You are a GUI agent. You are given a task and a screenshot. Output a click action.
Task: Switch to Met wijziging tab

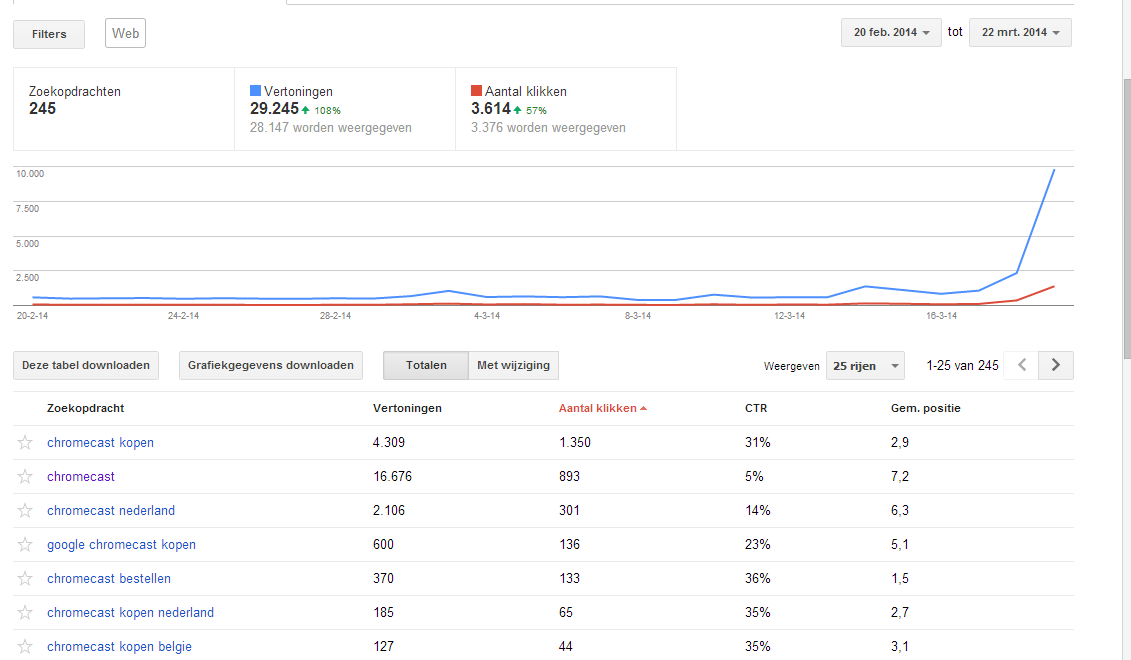[514, 365]
